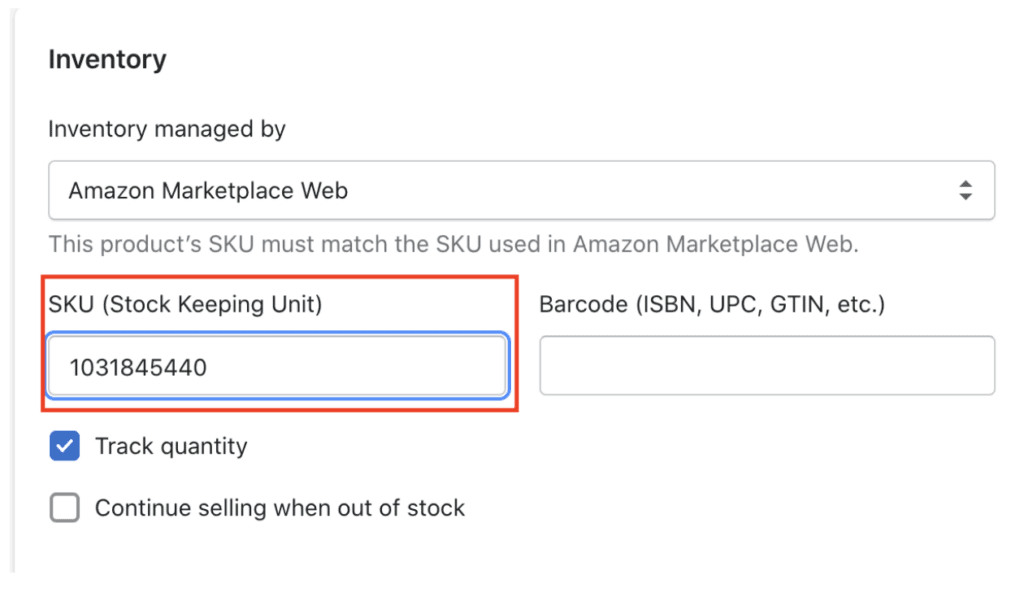The image size is (1024, 597).
Task: Click the Inventory managed by label
Action: pos(166,129)
